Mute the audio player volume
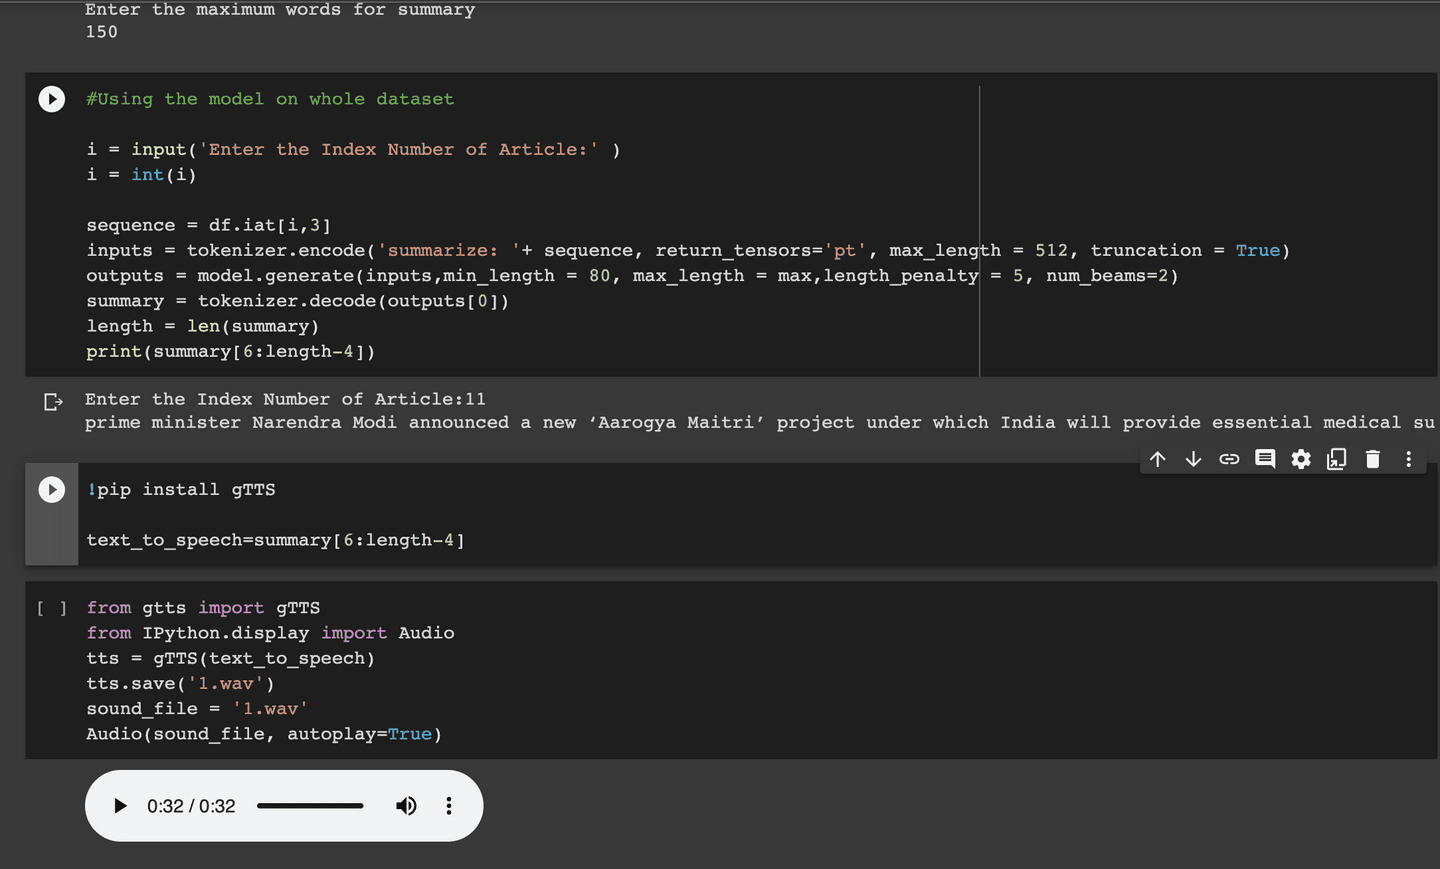The width and height of the screenshot is (1440, 869). [406, 806]
